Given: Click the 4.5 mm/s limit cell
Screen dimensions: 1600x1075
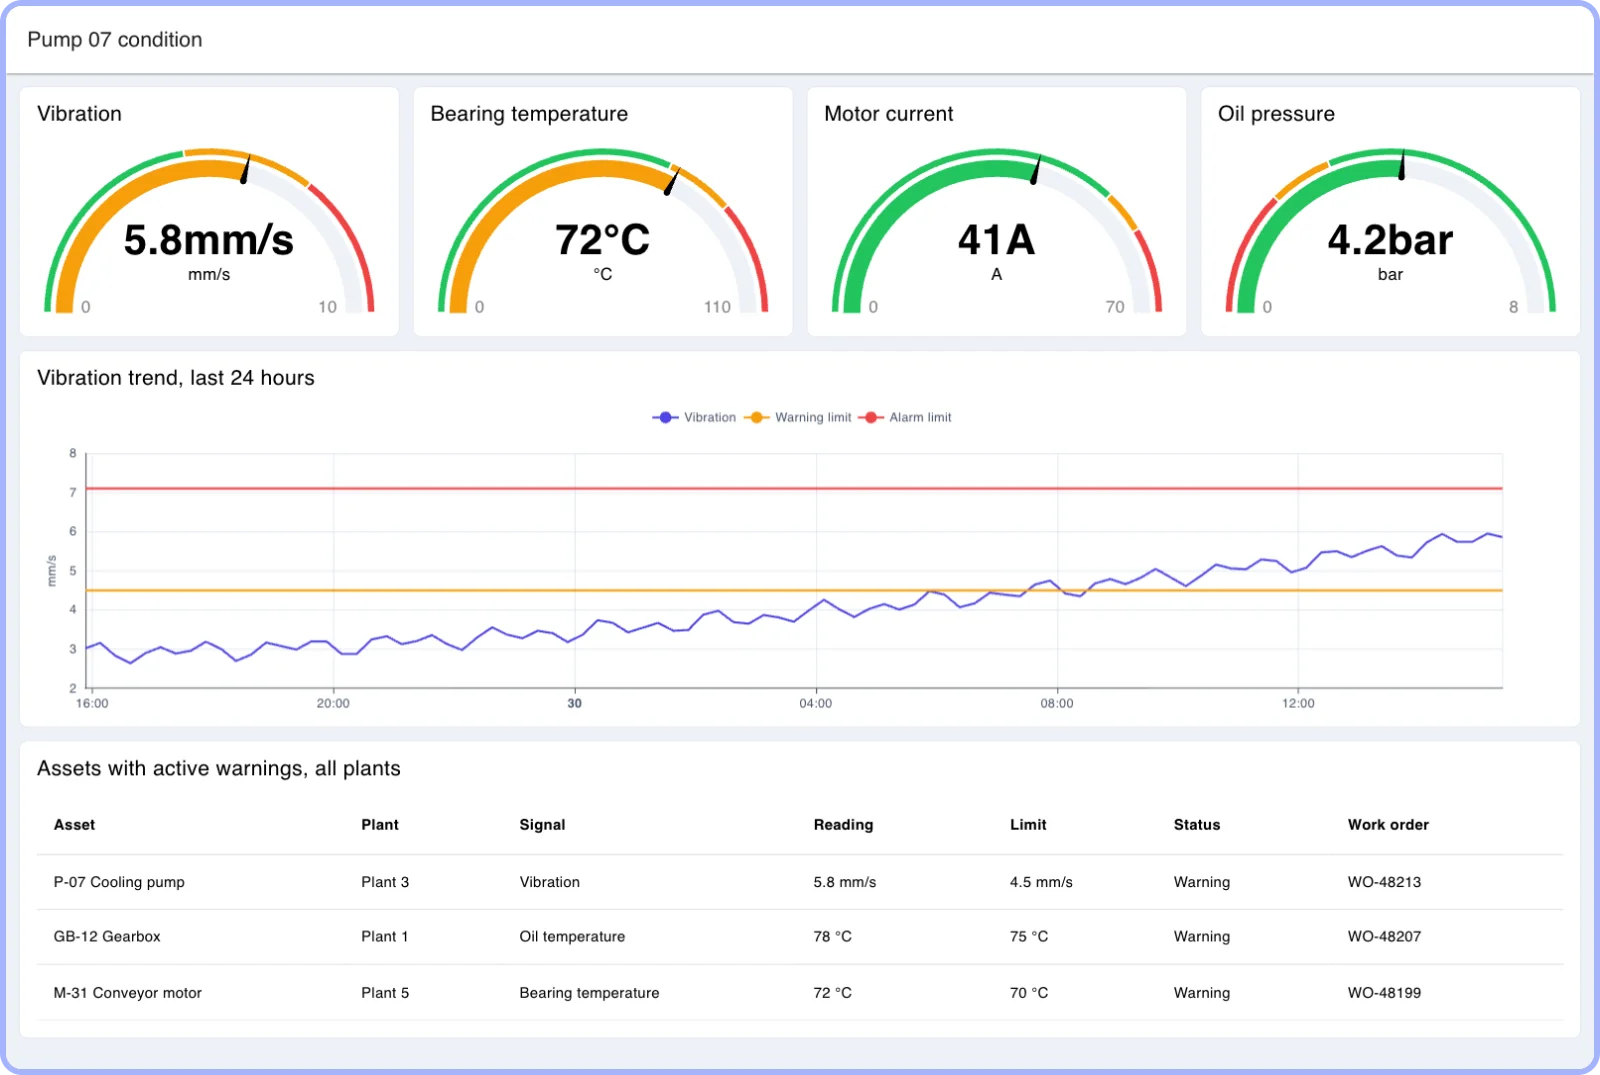Looking at the screenshot, I should (x=1041, y=882).
